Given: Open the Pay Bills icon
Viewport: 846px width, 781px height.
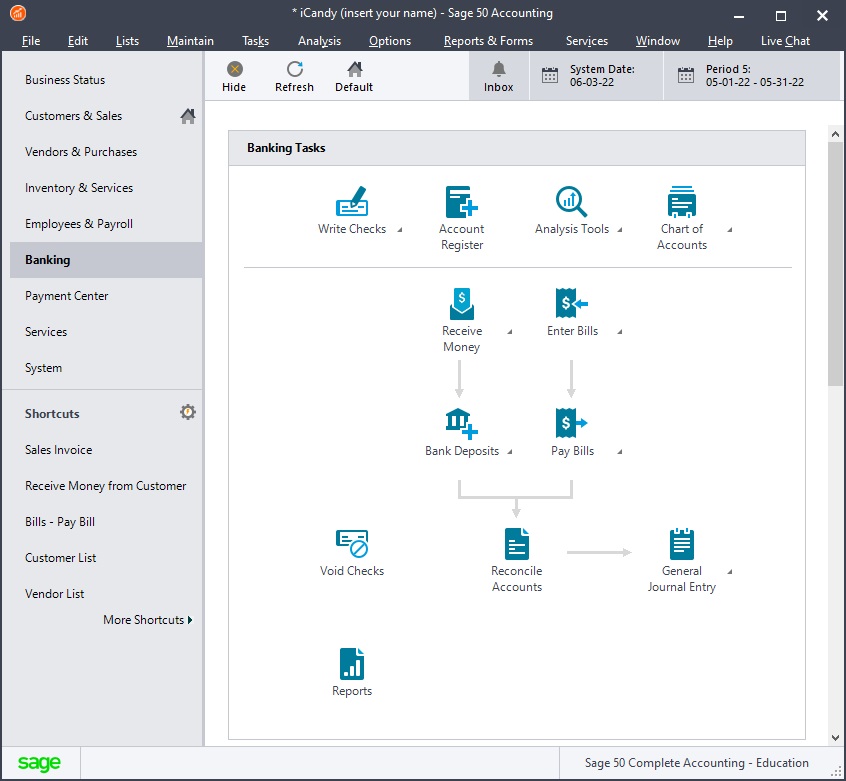Looking at the screenshot, I should click(571, 423).
